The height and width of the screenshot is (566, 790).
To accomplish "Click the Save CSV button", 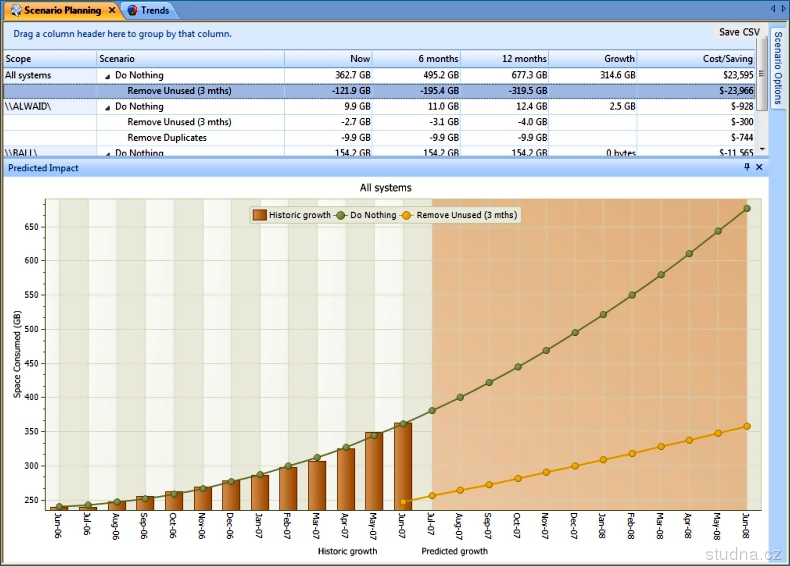I will (x=739, y=33).
